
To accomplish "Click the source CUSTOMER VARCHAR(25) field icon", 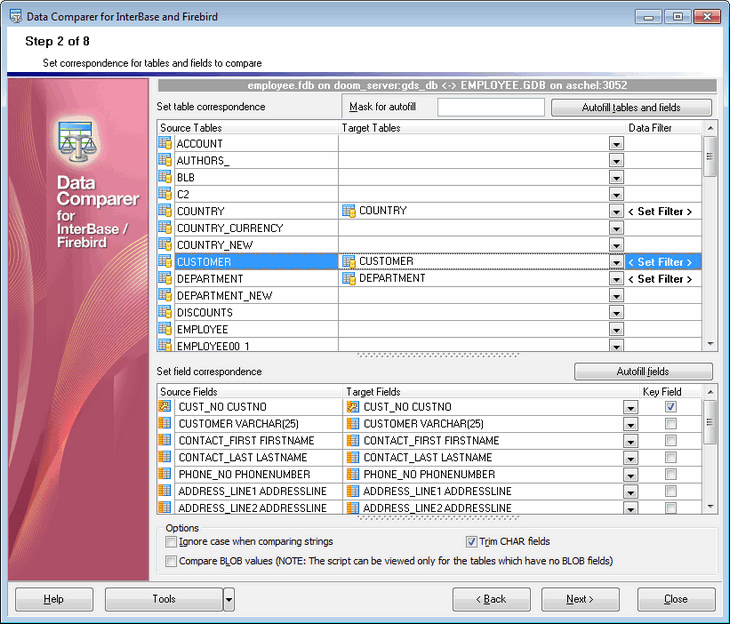I will [165, 423].
